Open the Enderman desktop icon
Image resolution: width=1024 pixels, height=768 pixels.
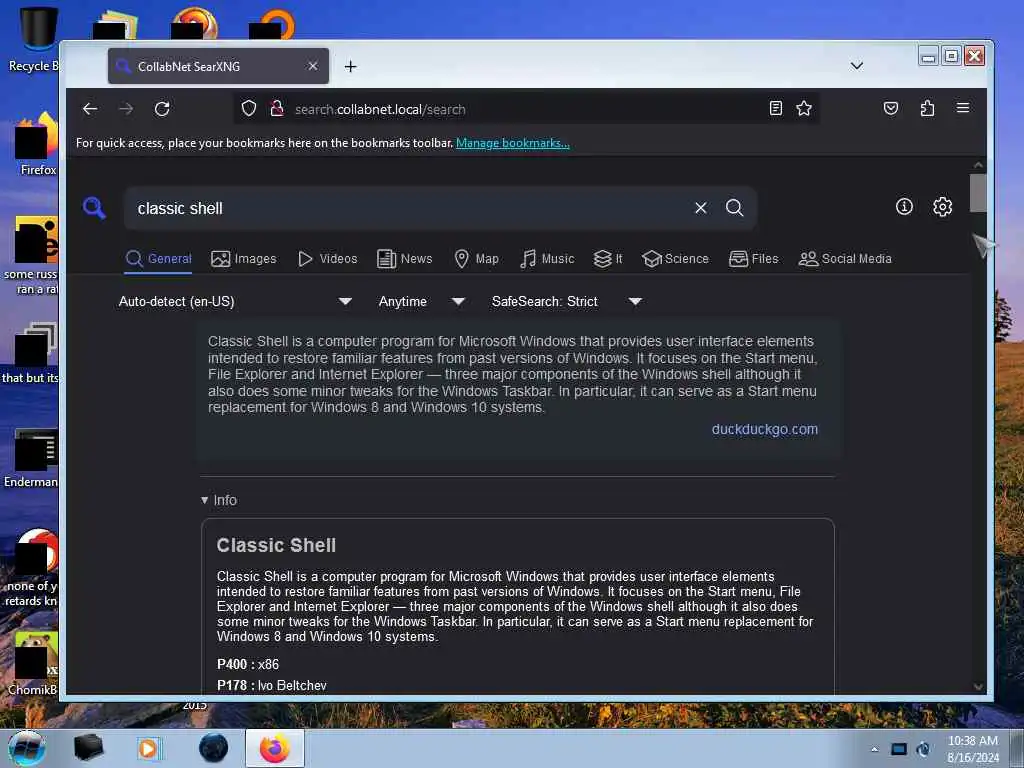pos(33,457)
